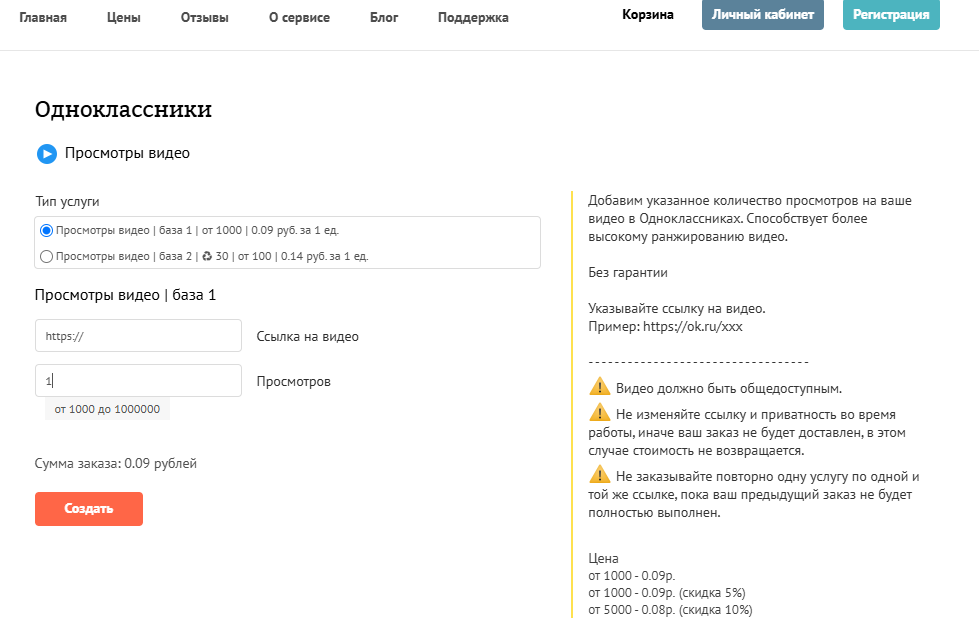
Task: Click the Личный кабинет button
Action: tap(763, 14)
